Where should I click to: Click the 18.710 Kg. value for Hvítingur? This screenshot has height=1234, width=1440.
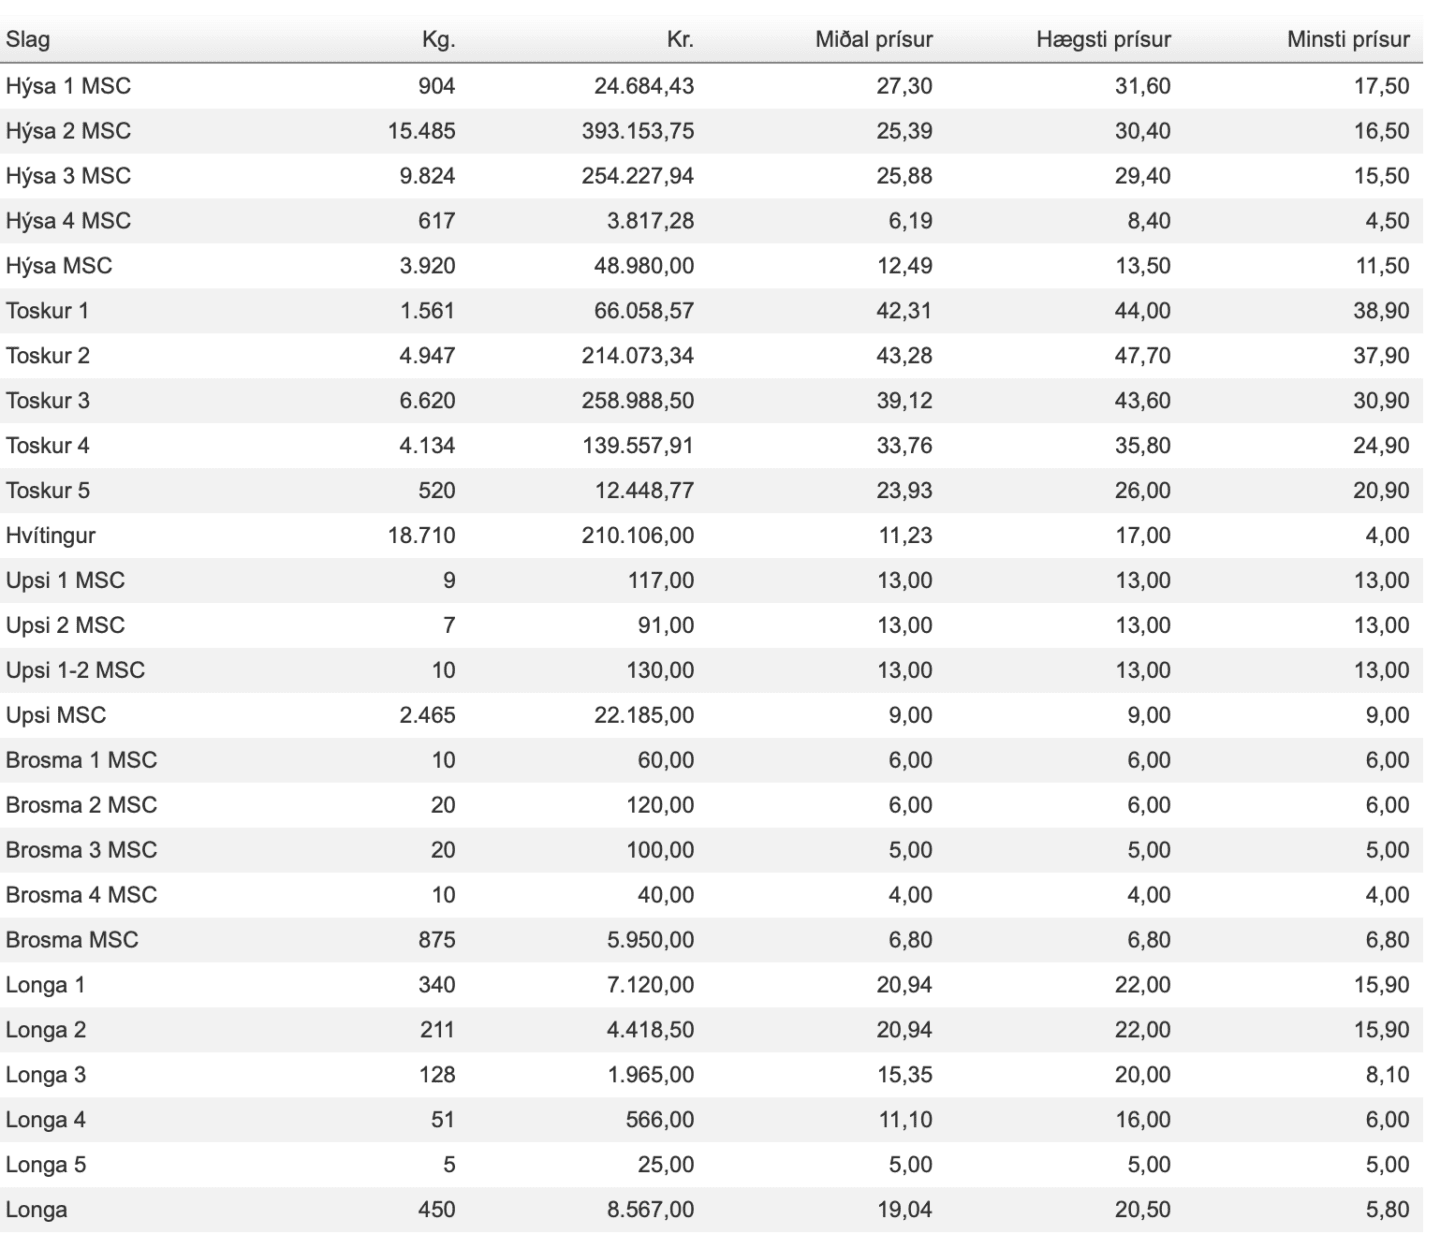click(421, 536)
